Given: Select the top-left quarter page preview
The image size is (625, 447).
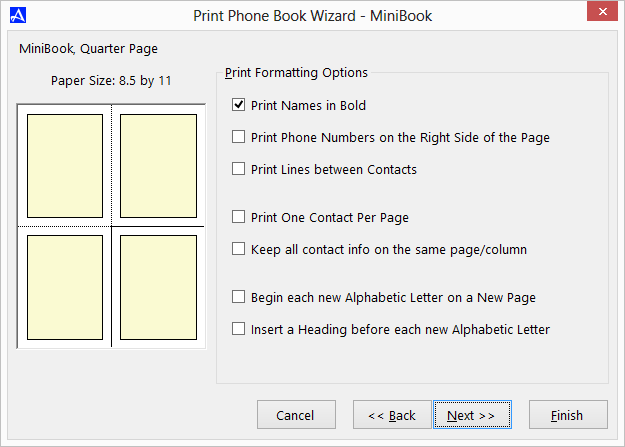Looking at the screenshot, I should [65, 165].
